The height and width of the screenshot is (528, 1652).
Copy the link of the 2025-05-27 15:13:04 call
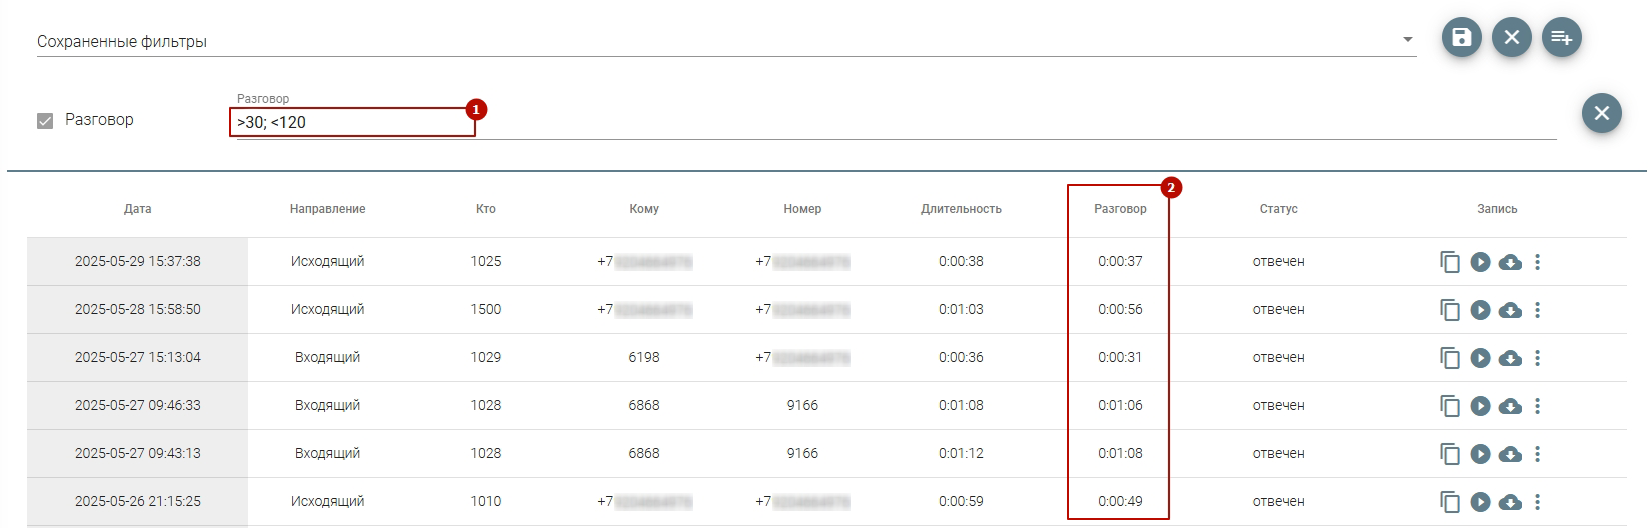point(1450,358)
